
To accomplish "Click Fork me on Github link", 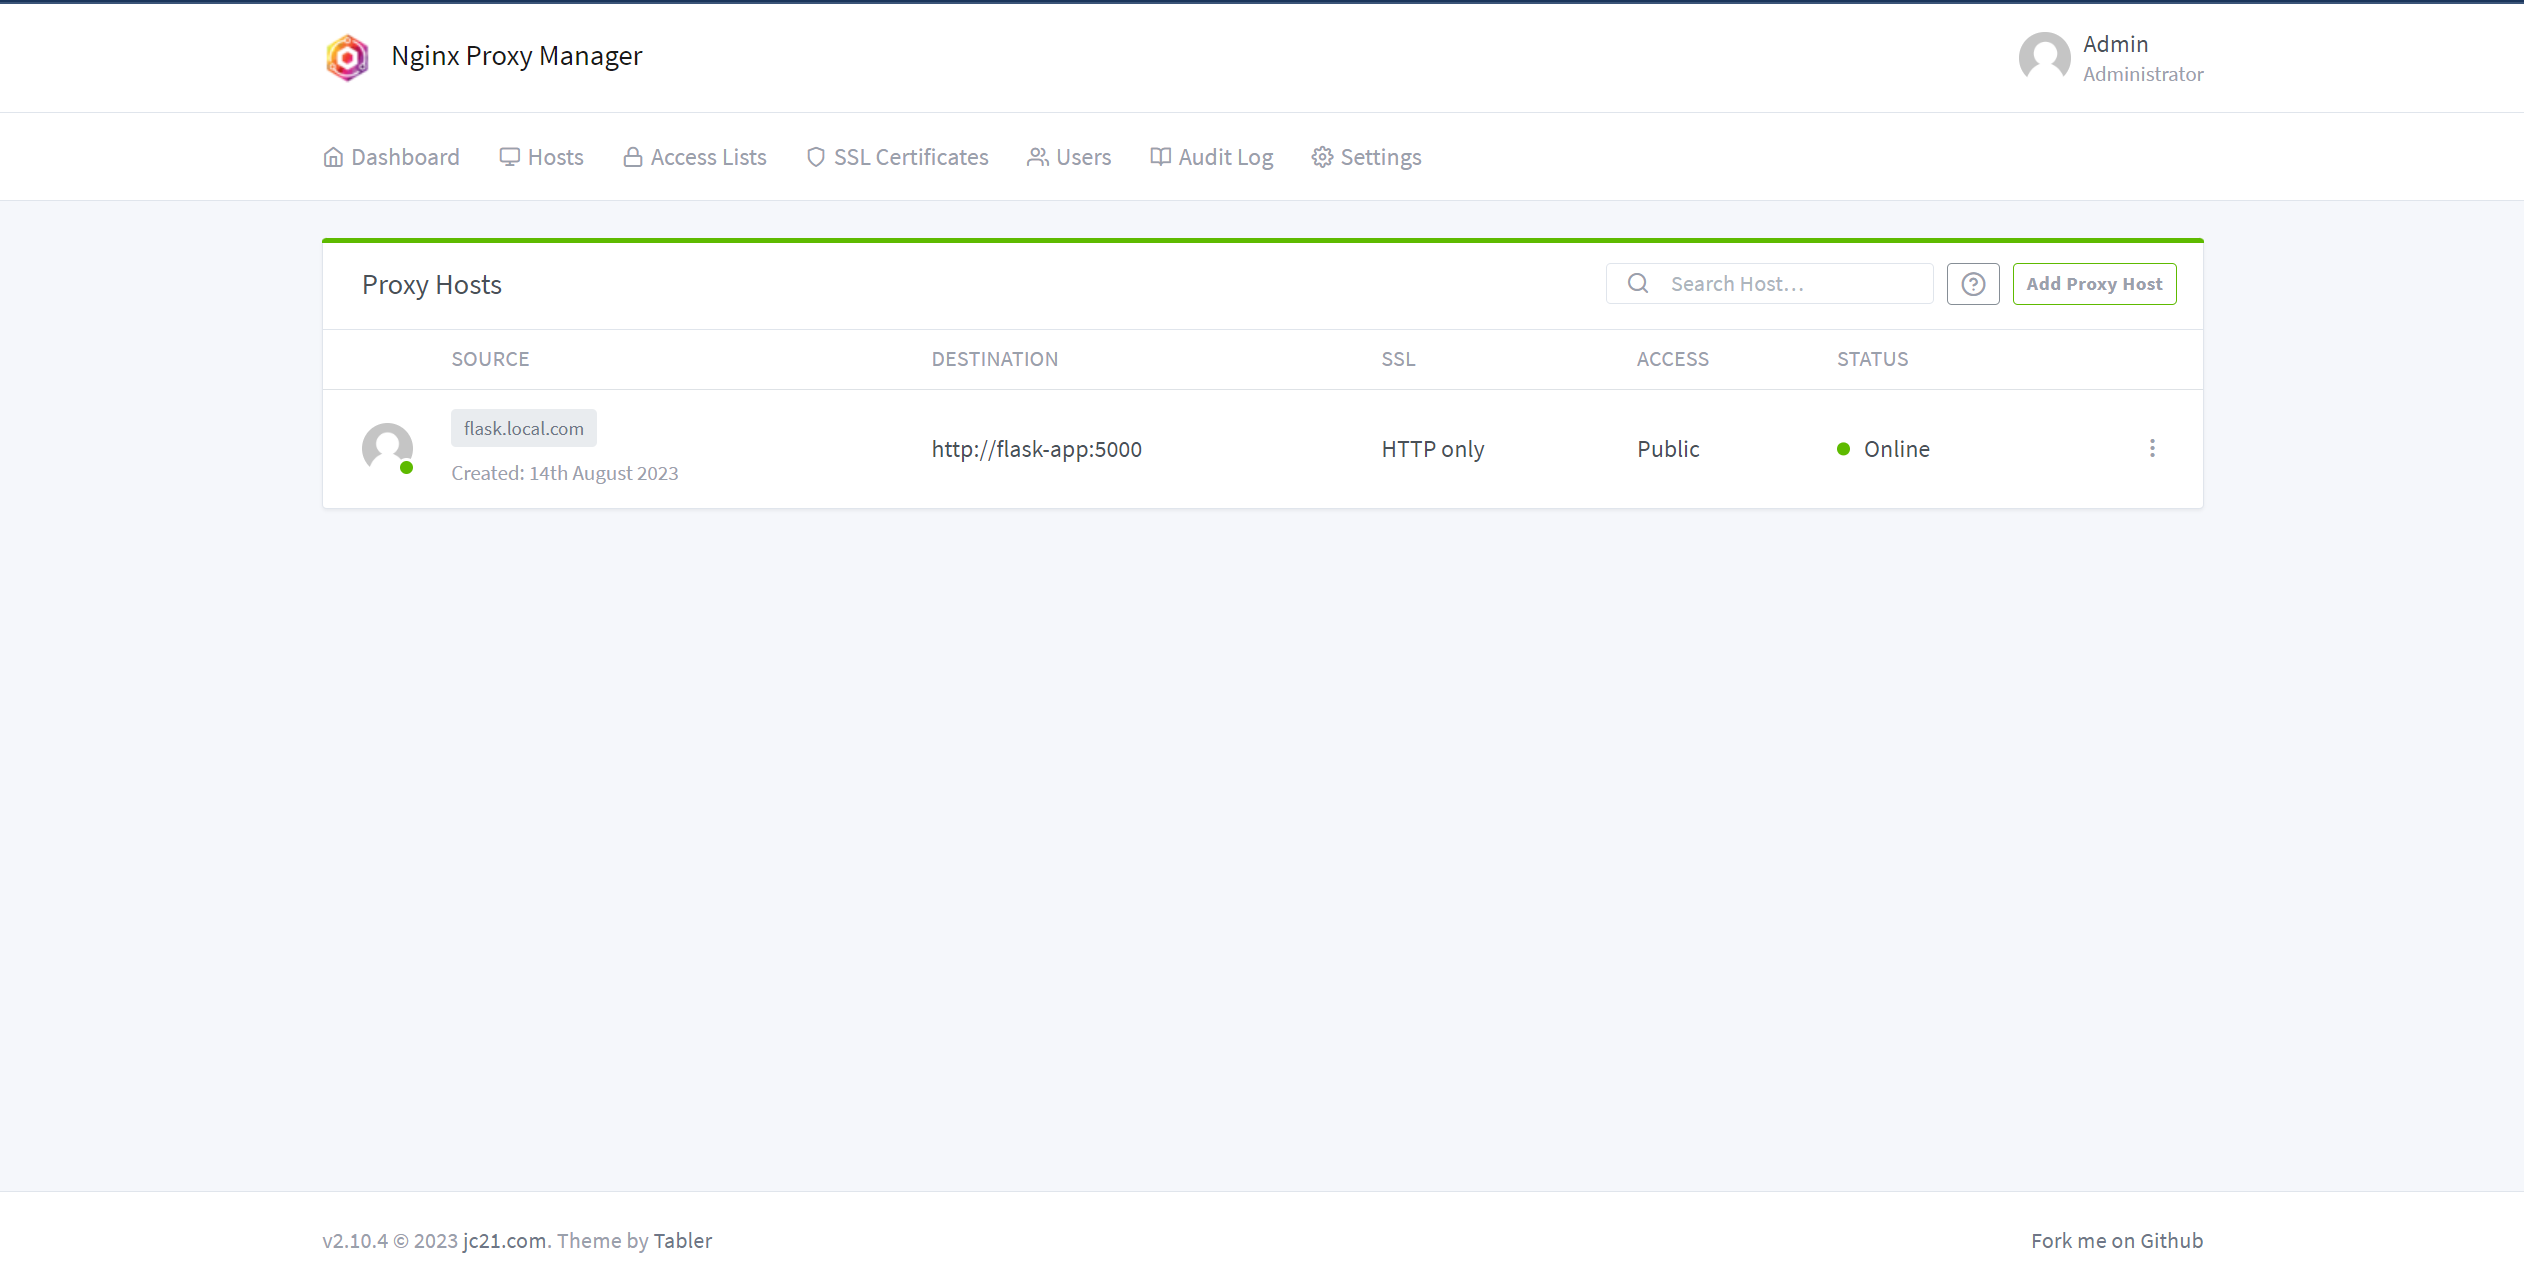I will (2116, 1240).
